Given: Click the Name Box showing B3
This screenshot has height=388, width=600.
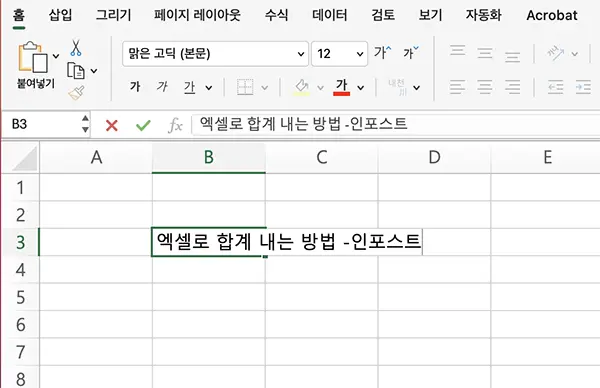Looking at the screenshot, I should 40,124.
